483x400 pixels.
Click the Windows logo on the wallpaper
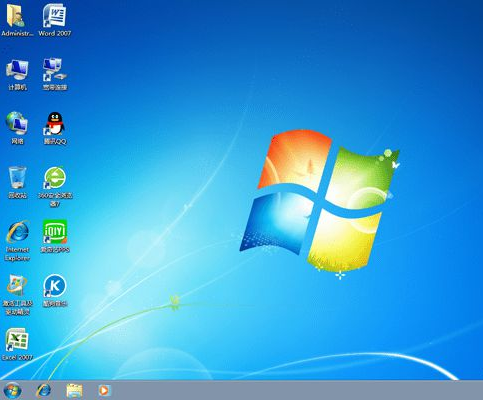(318, 200)
